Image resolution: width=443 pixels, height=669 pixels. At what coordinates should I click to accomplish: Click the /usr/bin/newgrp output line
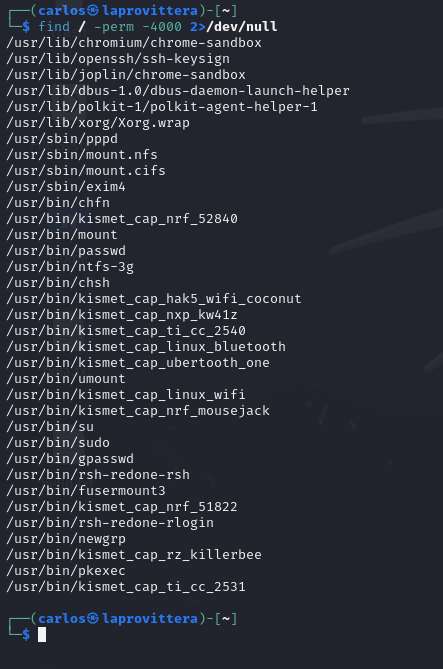coord(66,538)
